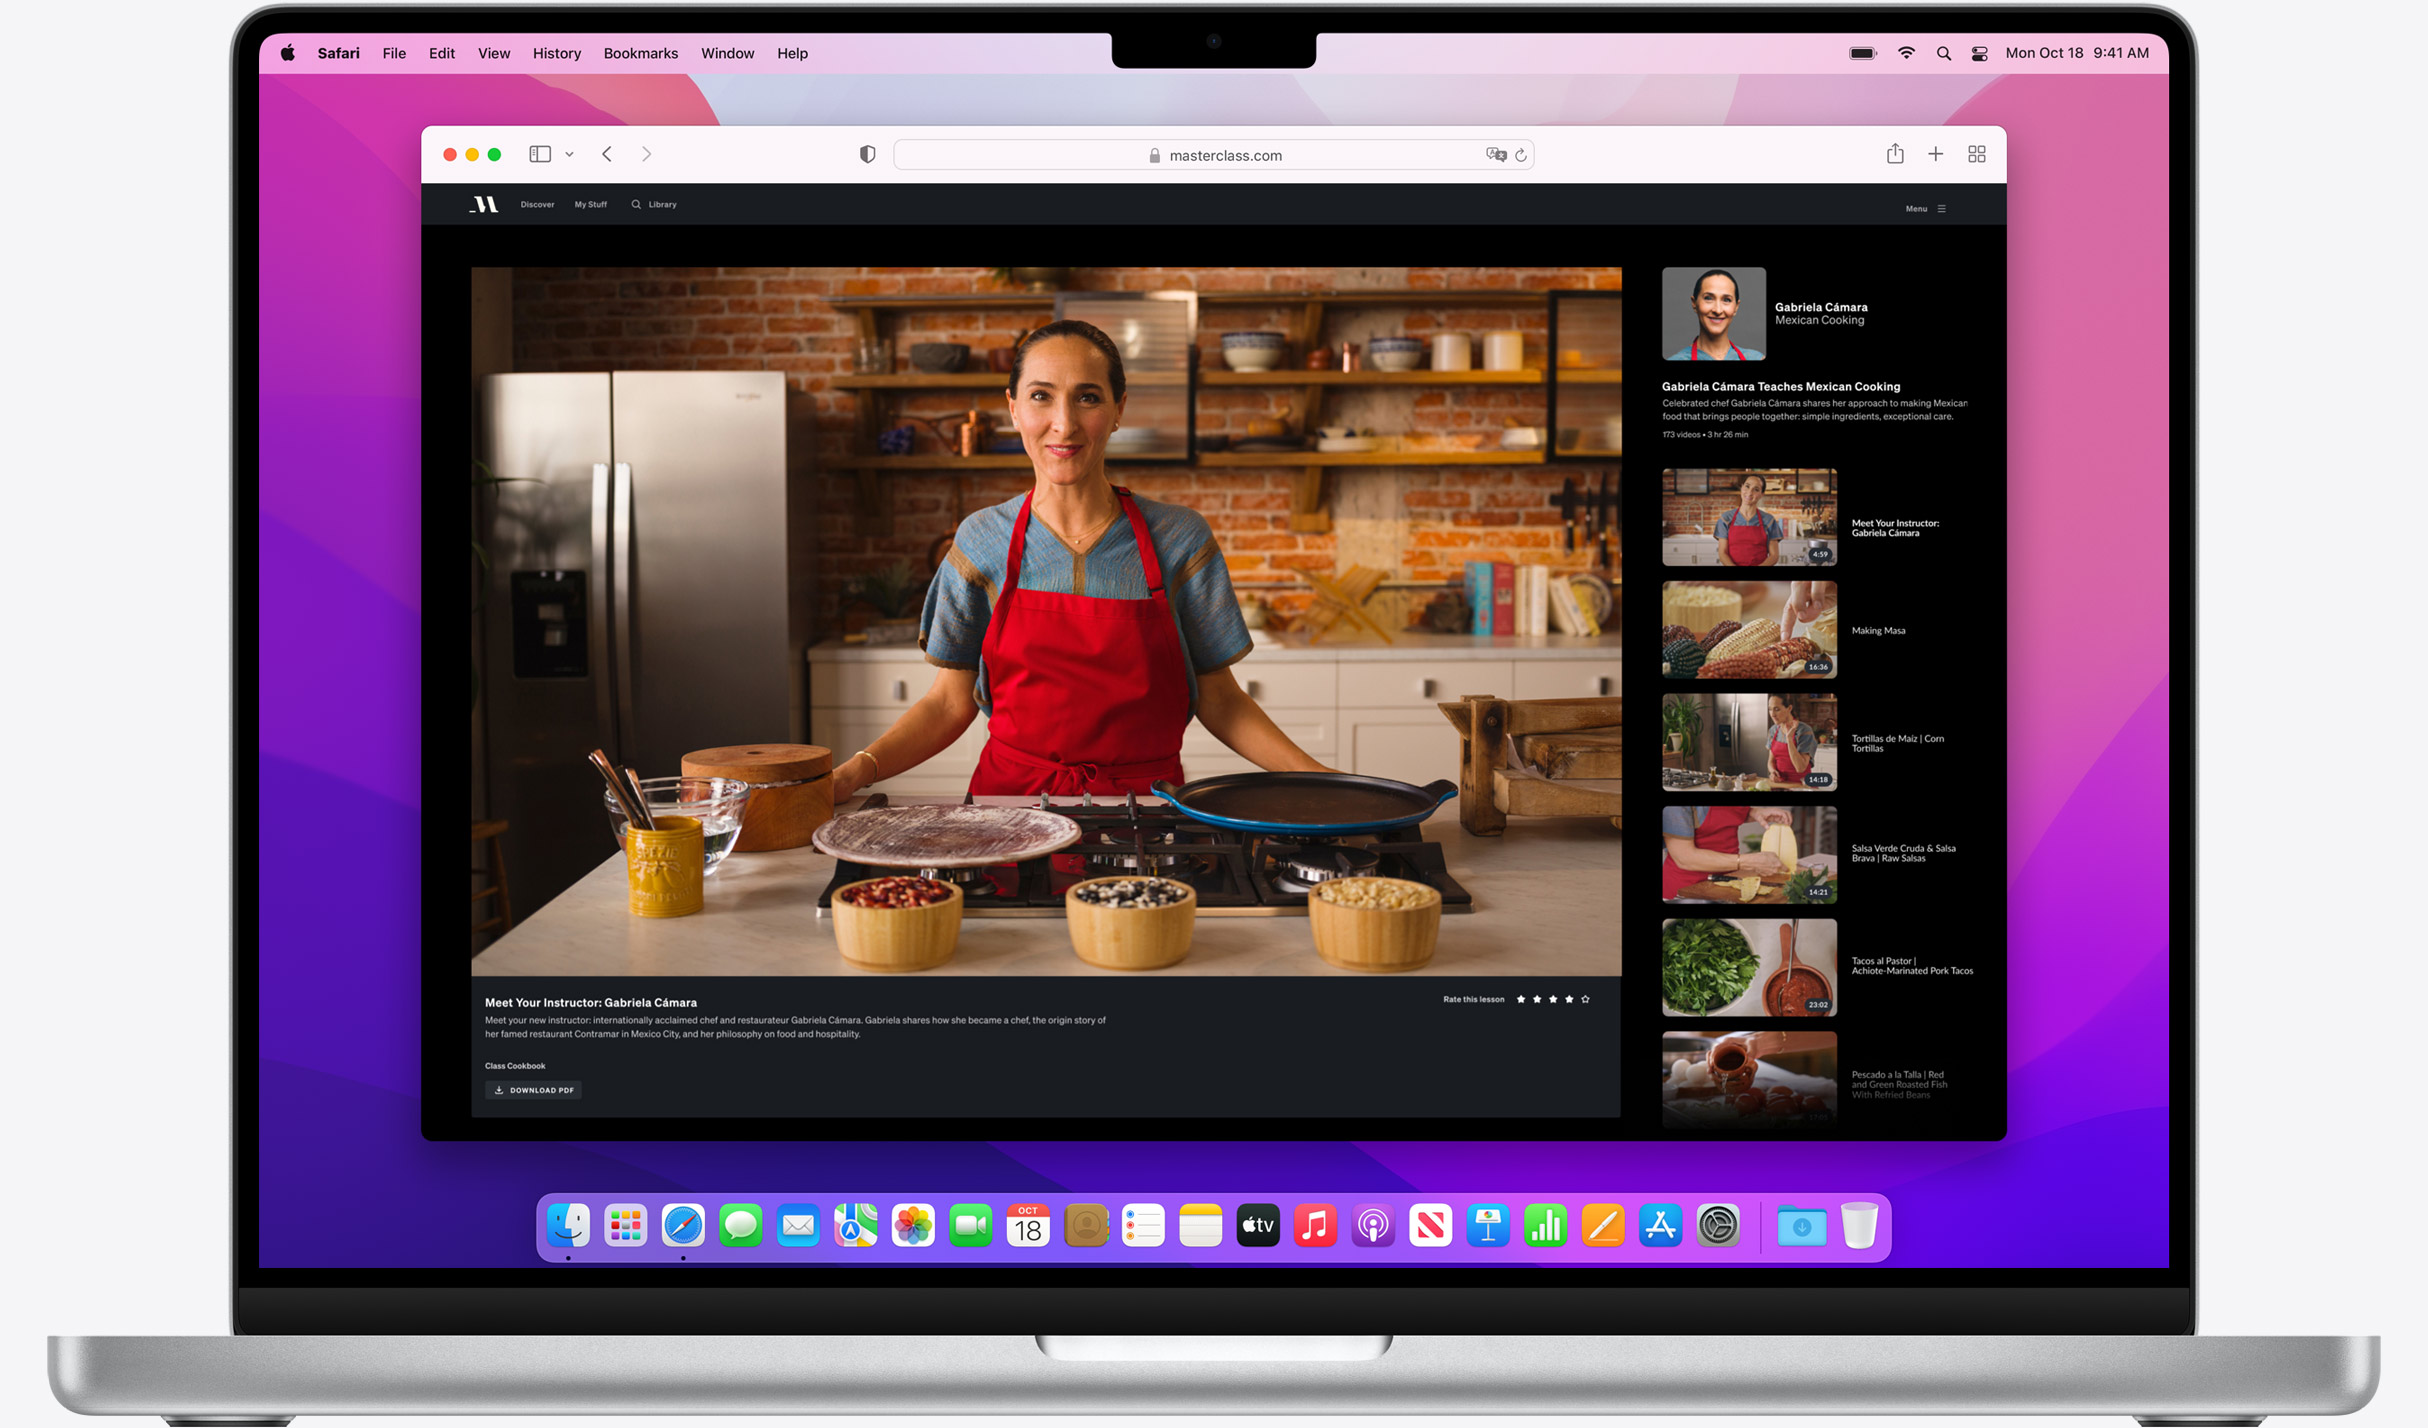Open the Library section
The height and width of the screenshot is (1428, 2428).
pyautogui.click(x=661, y=204)
